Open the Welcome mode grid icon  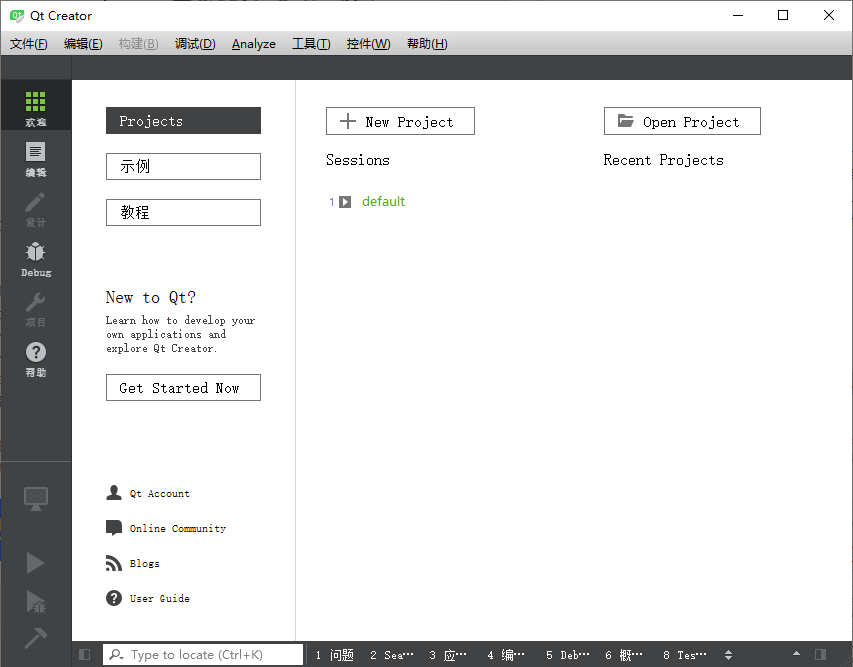click(x=35, y=102)
